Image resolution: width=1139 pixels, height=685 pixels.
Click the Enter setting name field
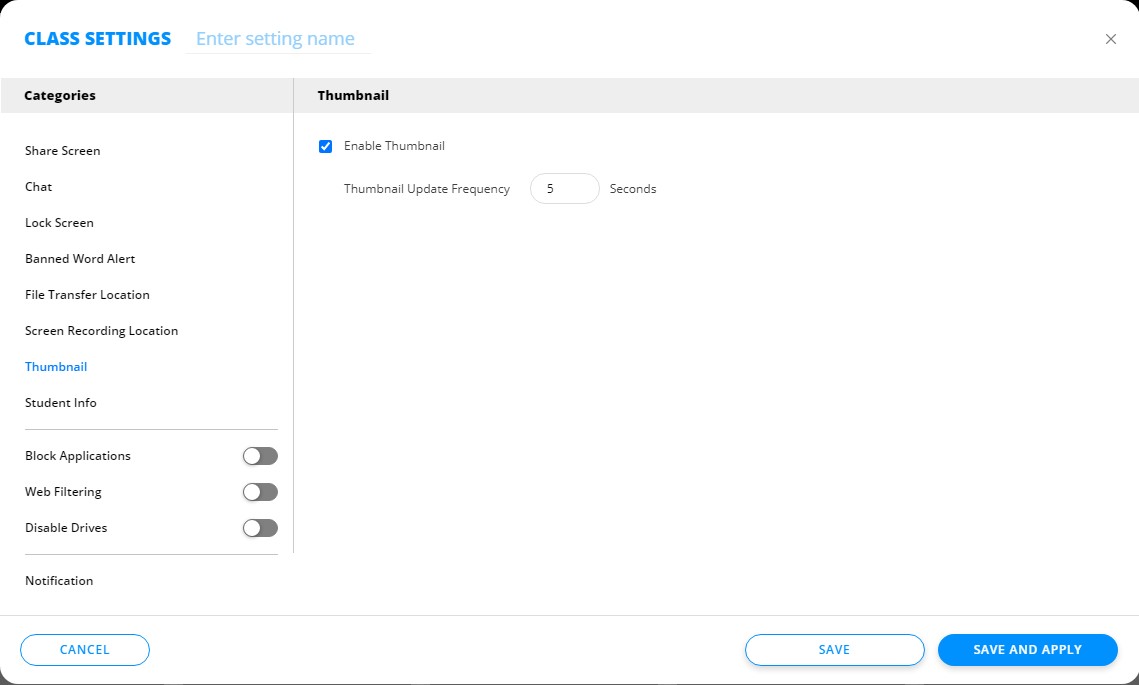(277, 39)
